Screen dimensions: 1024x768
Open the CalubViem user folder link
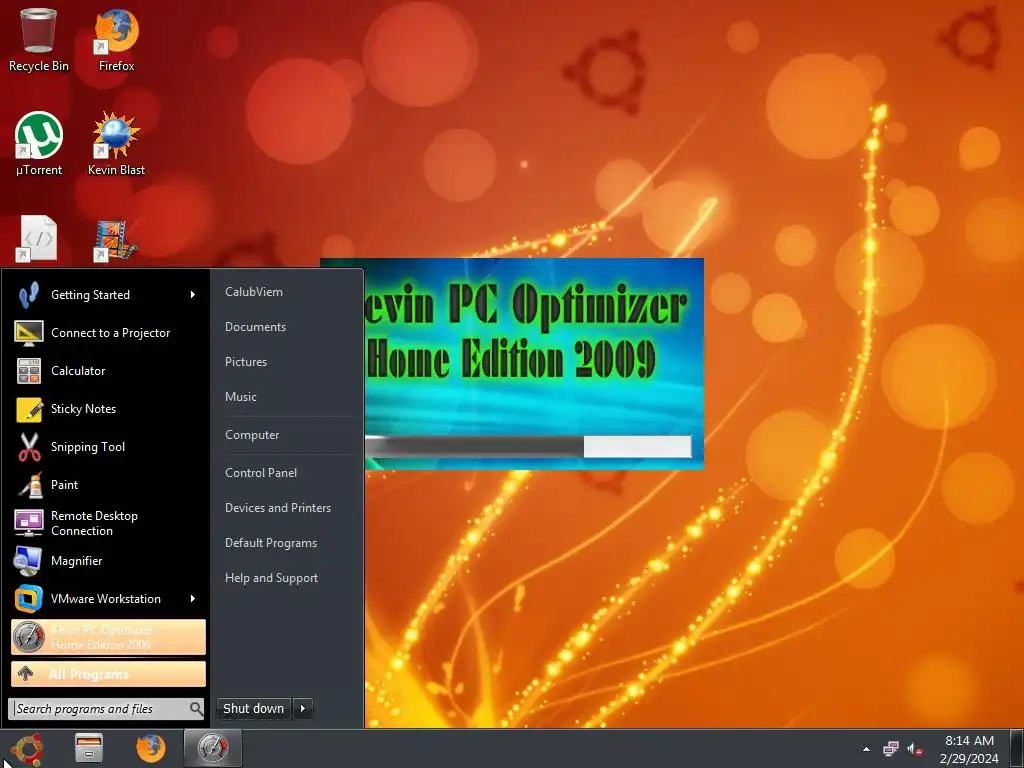254,292
